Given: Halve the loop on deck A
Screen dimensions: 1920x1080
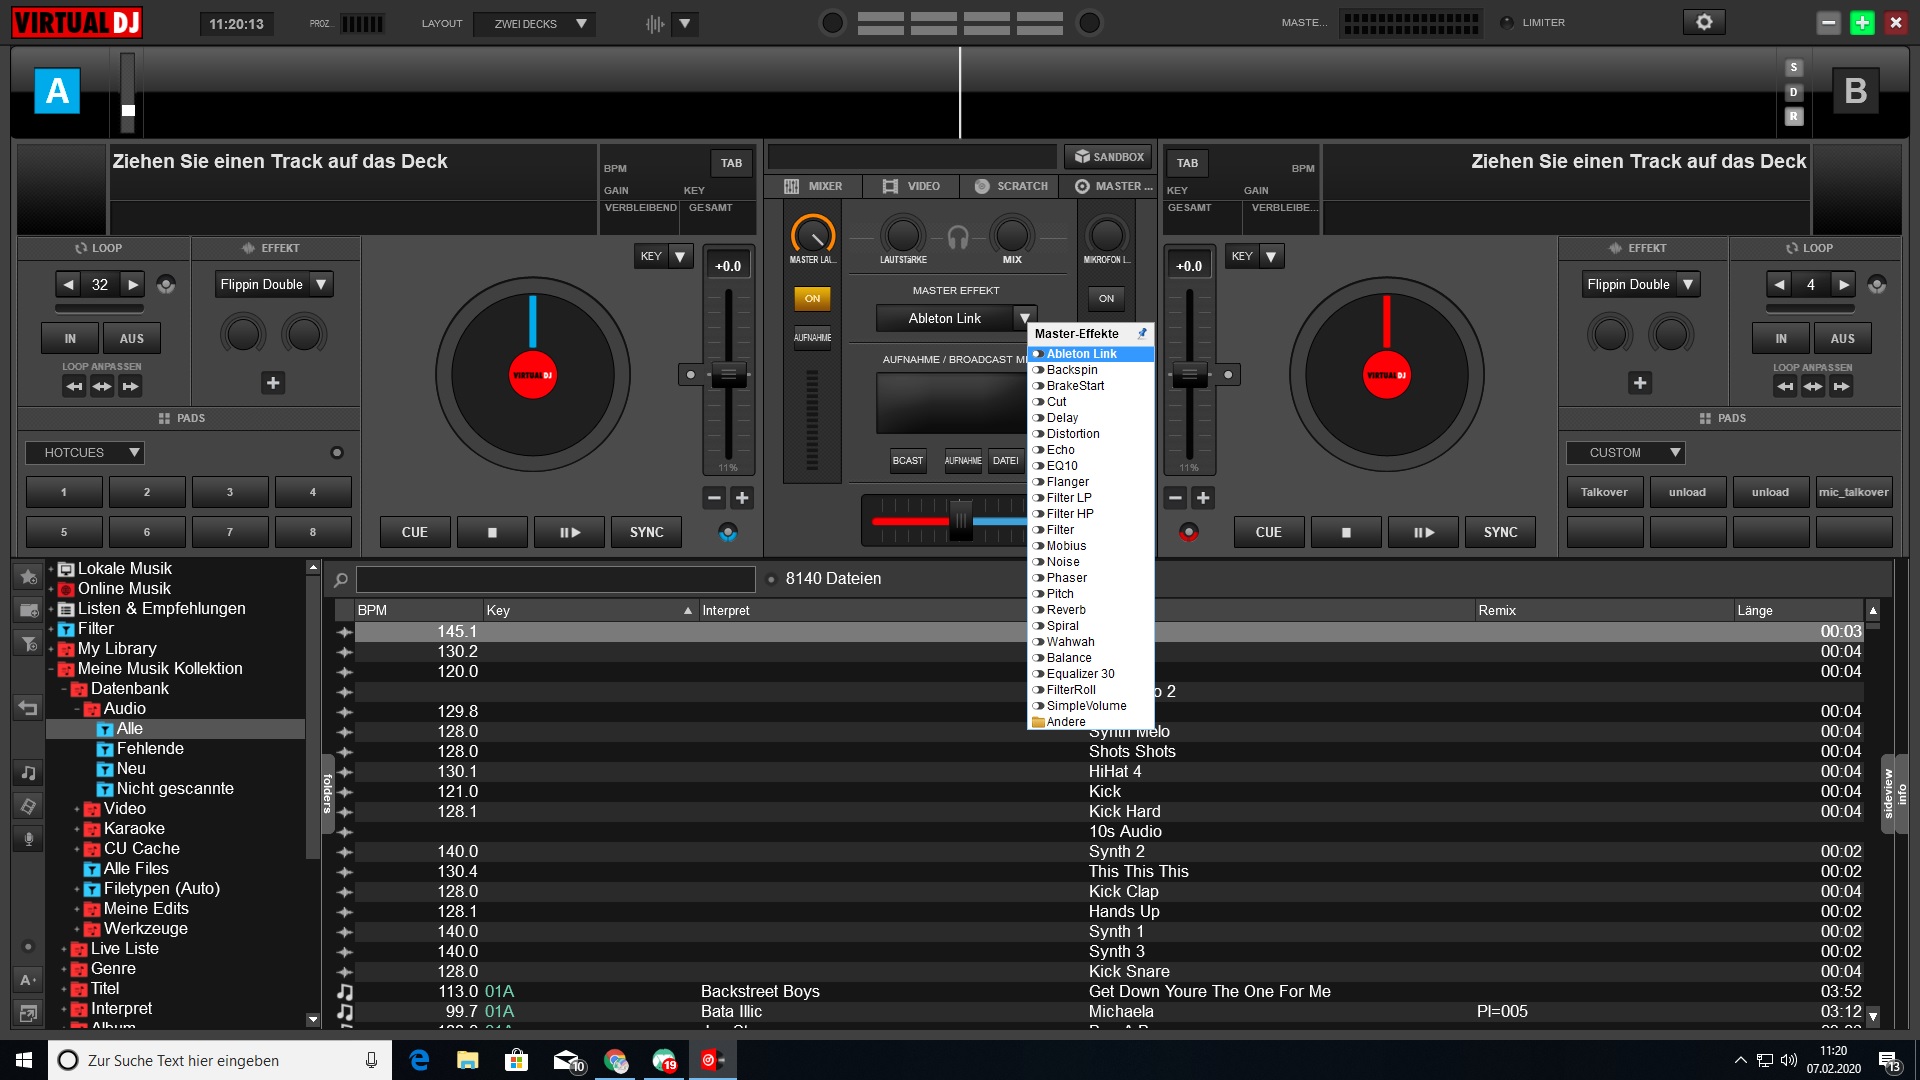Looking at the screenshot, I should 67,285.
